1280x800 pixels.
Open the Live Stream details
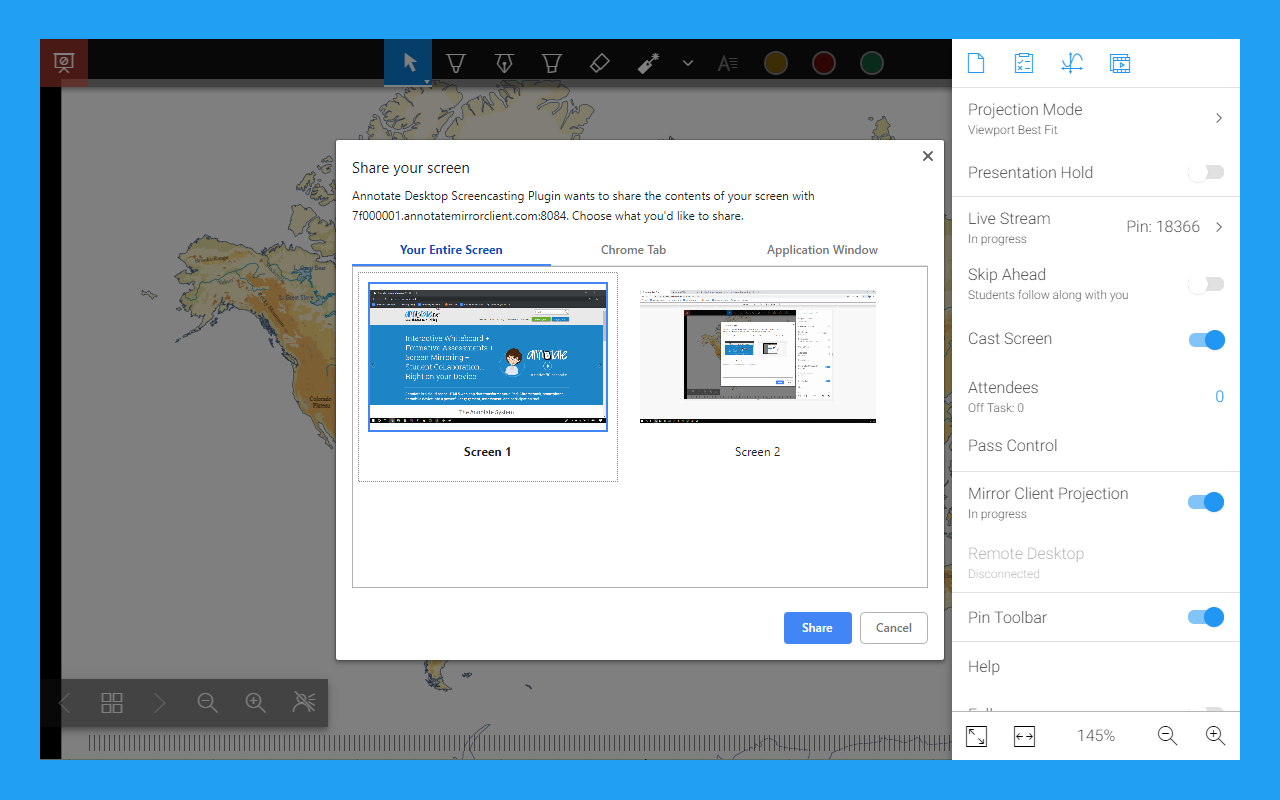(1218, 227)
